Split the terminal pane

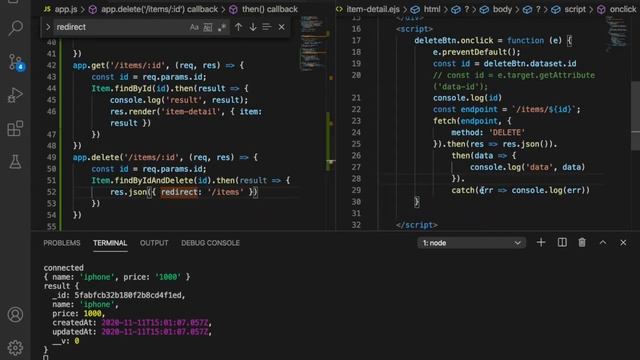tap(562, 242)
